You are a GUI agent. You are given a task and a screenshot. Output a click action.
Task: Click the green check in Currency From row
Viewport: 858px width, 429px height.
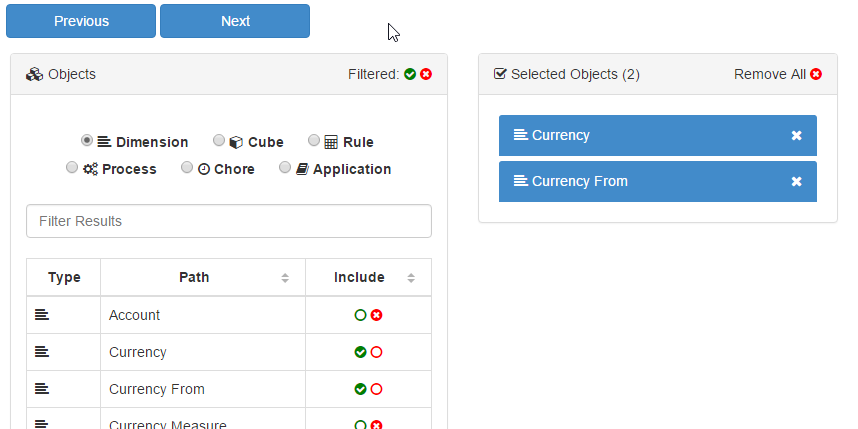click(x=360, y=389)
